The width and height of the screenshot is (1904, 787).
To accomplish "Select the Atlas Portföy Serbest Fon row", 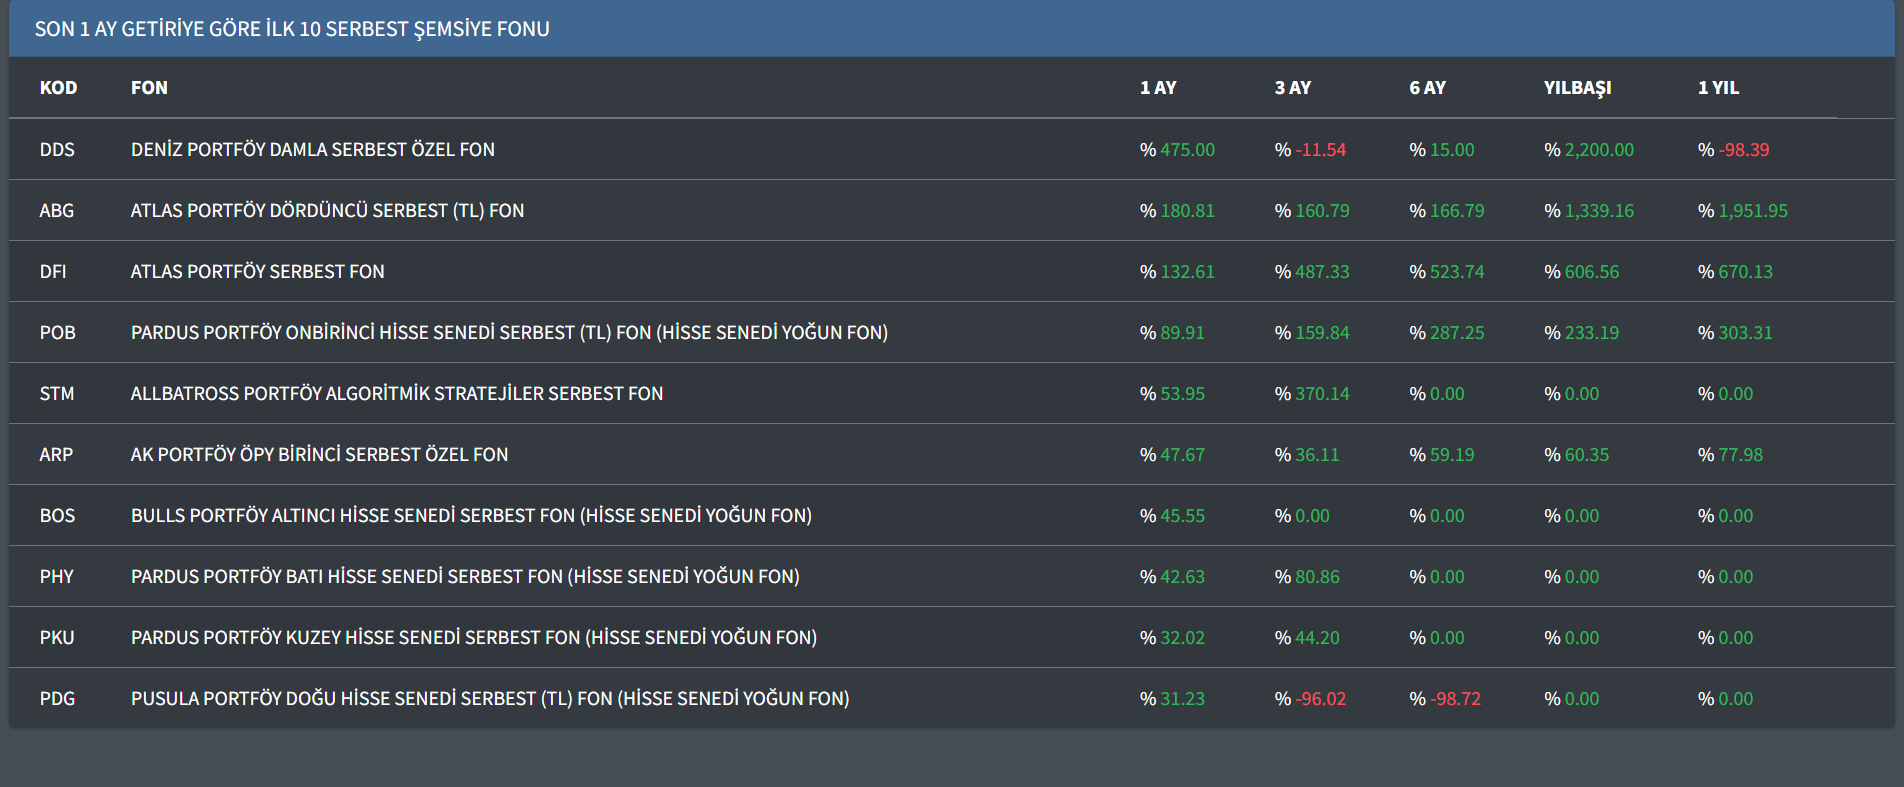I will 257,272.
